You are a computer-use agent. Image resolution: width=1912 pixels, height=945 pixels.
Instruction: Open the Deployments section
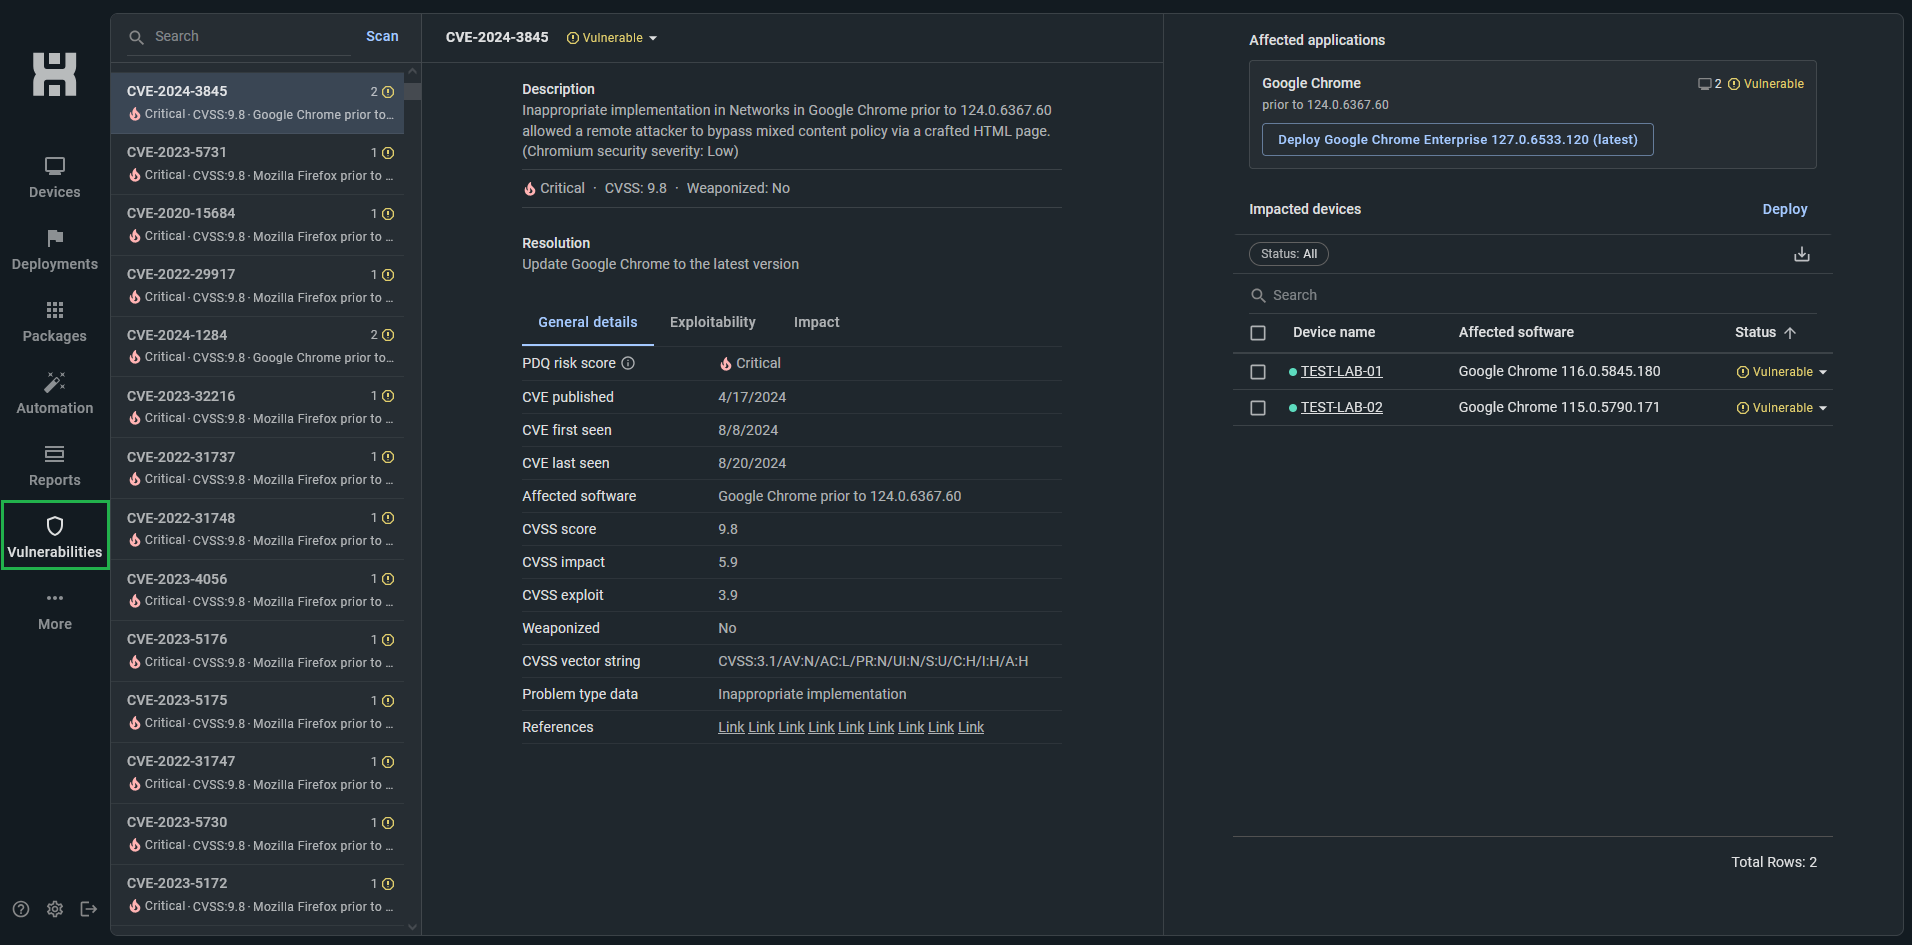(x=55, y=250)
